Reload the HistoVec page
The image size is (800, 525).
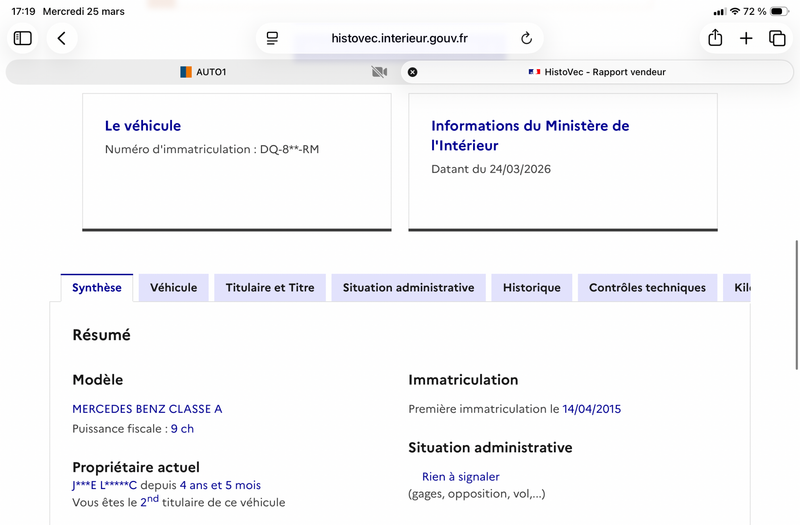click(x=526, y=38)
